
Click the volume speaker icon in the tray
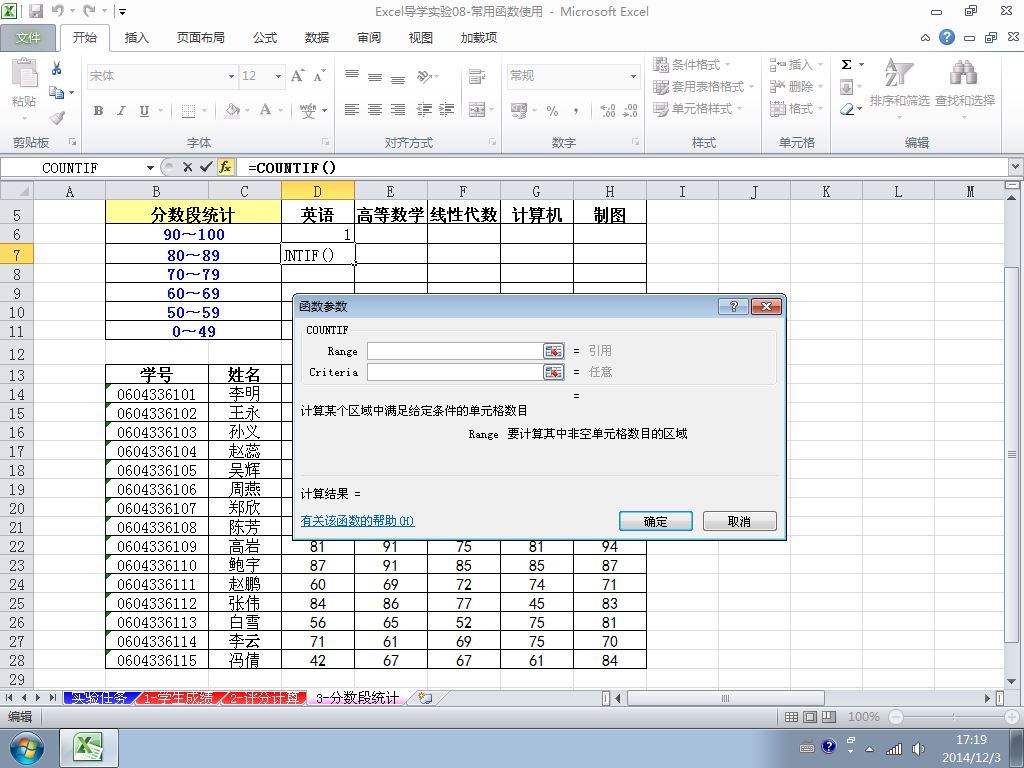click(918, 748)
